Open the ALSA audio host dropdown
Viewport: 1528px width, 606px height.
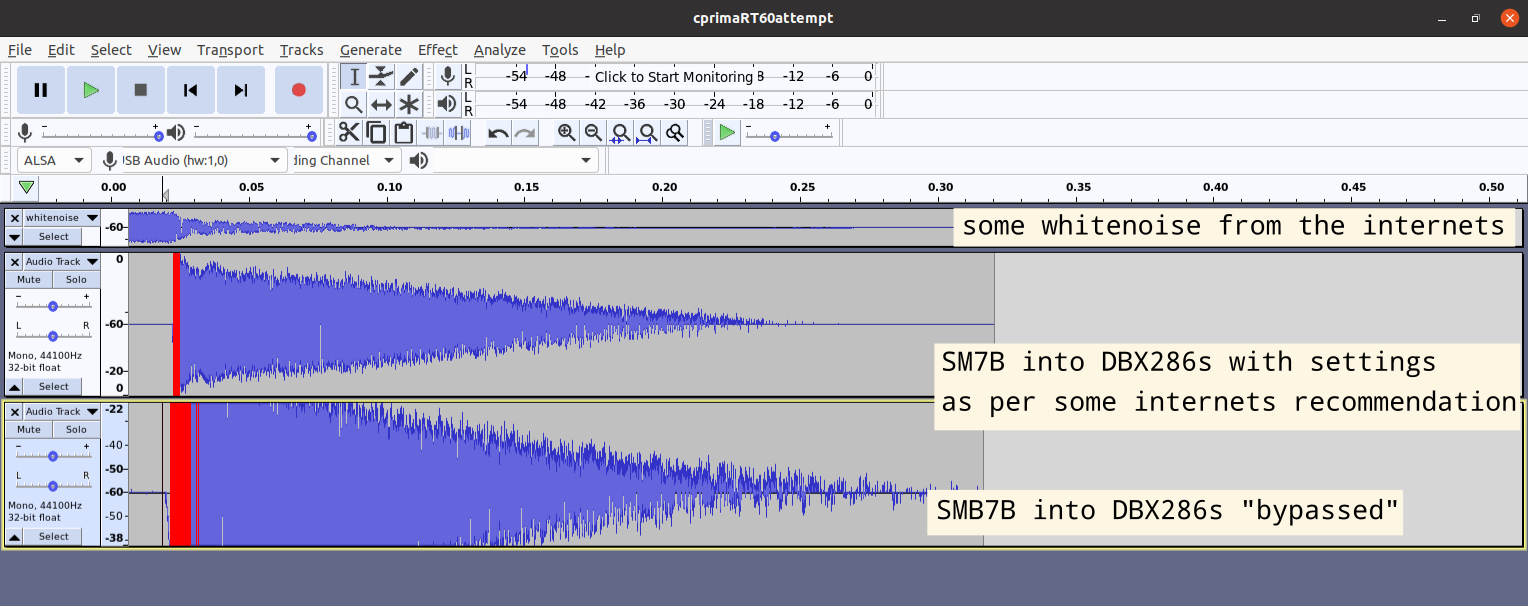tap(54, 160)
